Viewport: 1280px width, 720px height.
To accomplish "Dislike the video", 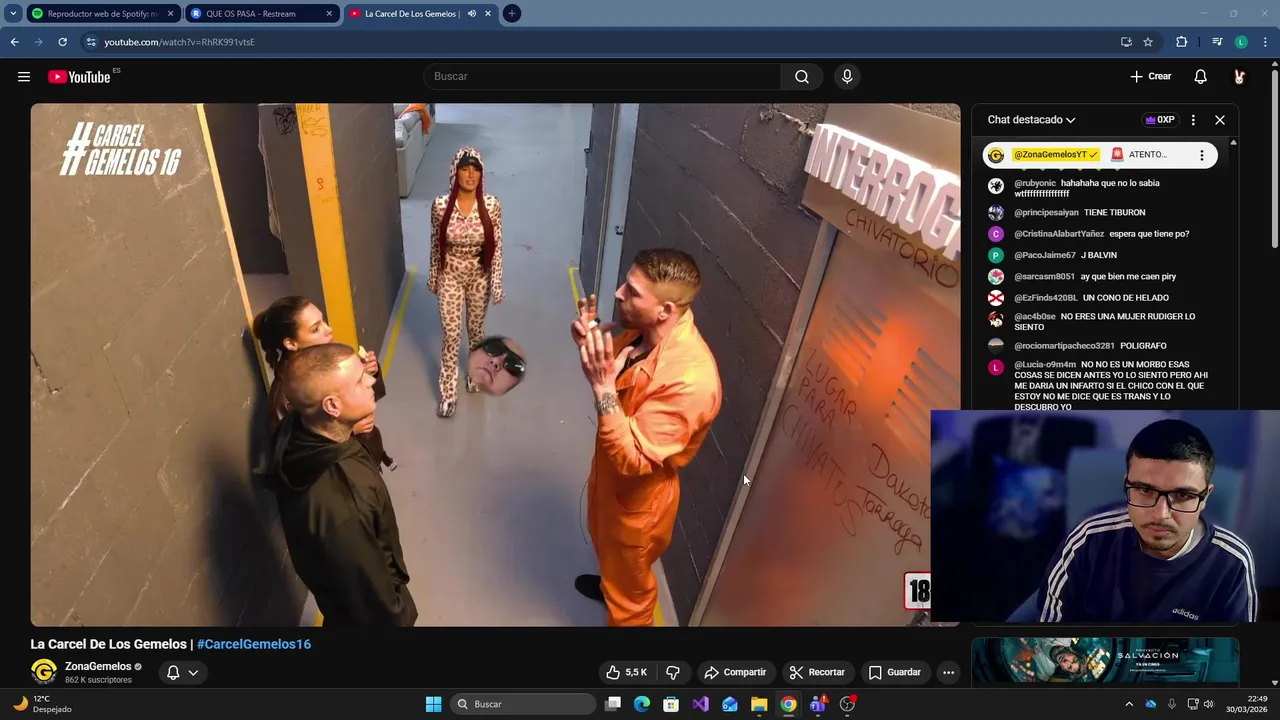I will pyautogui.click(x=673, y=672).
